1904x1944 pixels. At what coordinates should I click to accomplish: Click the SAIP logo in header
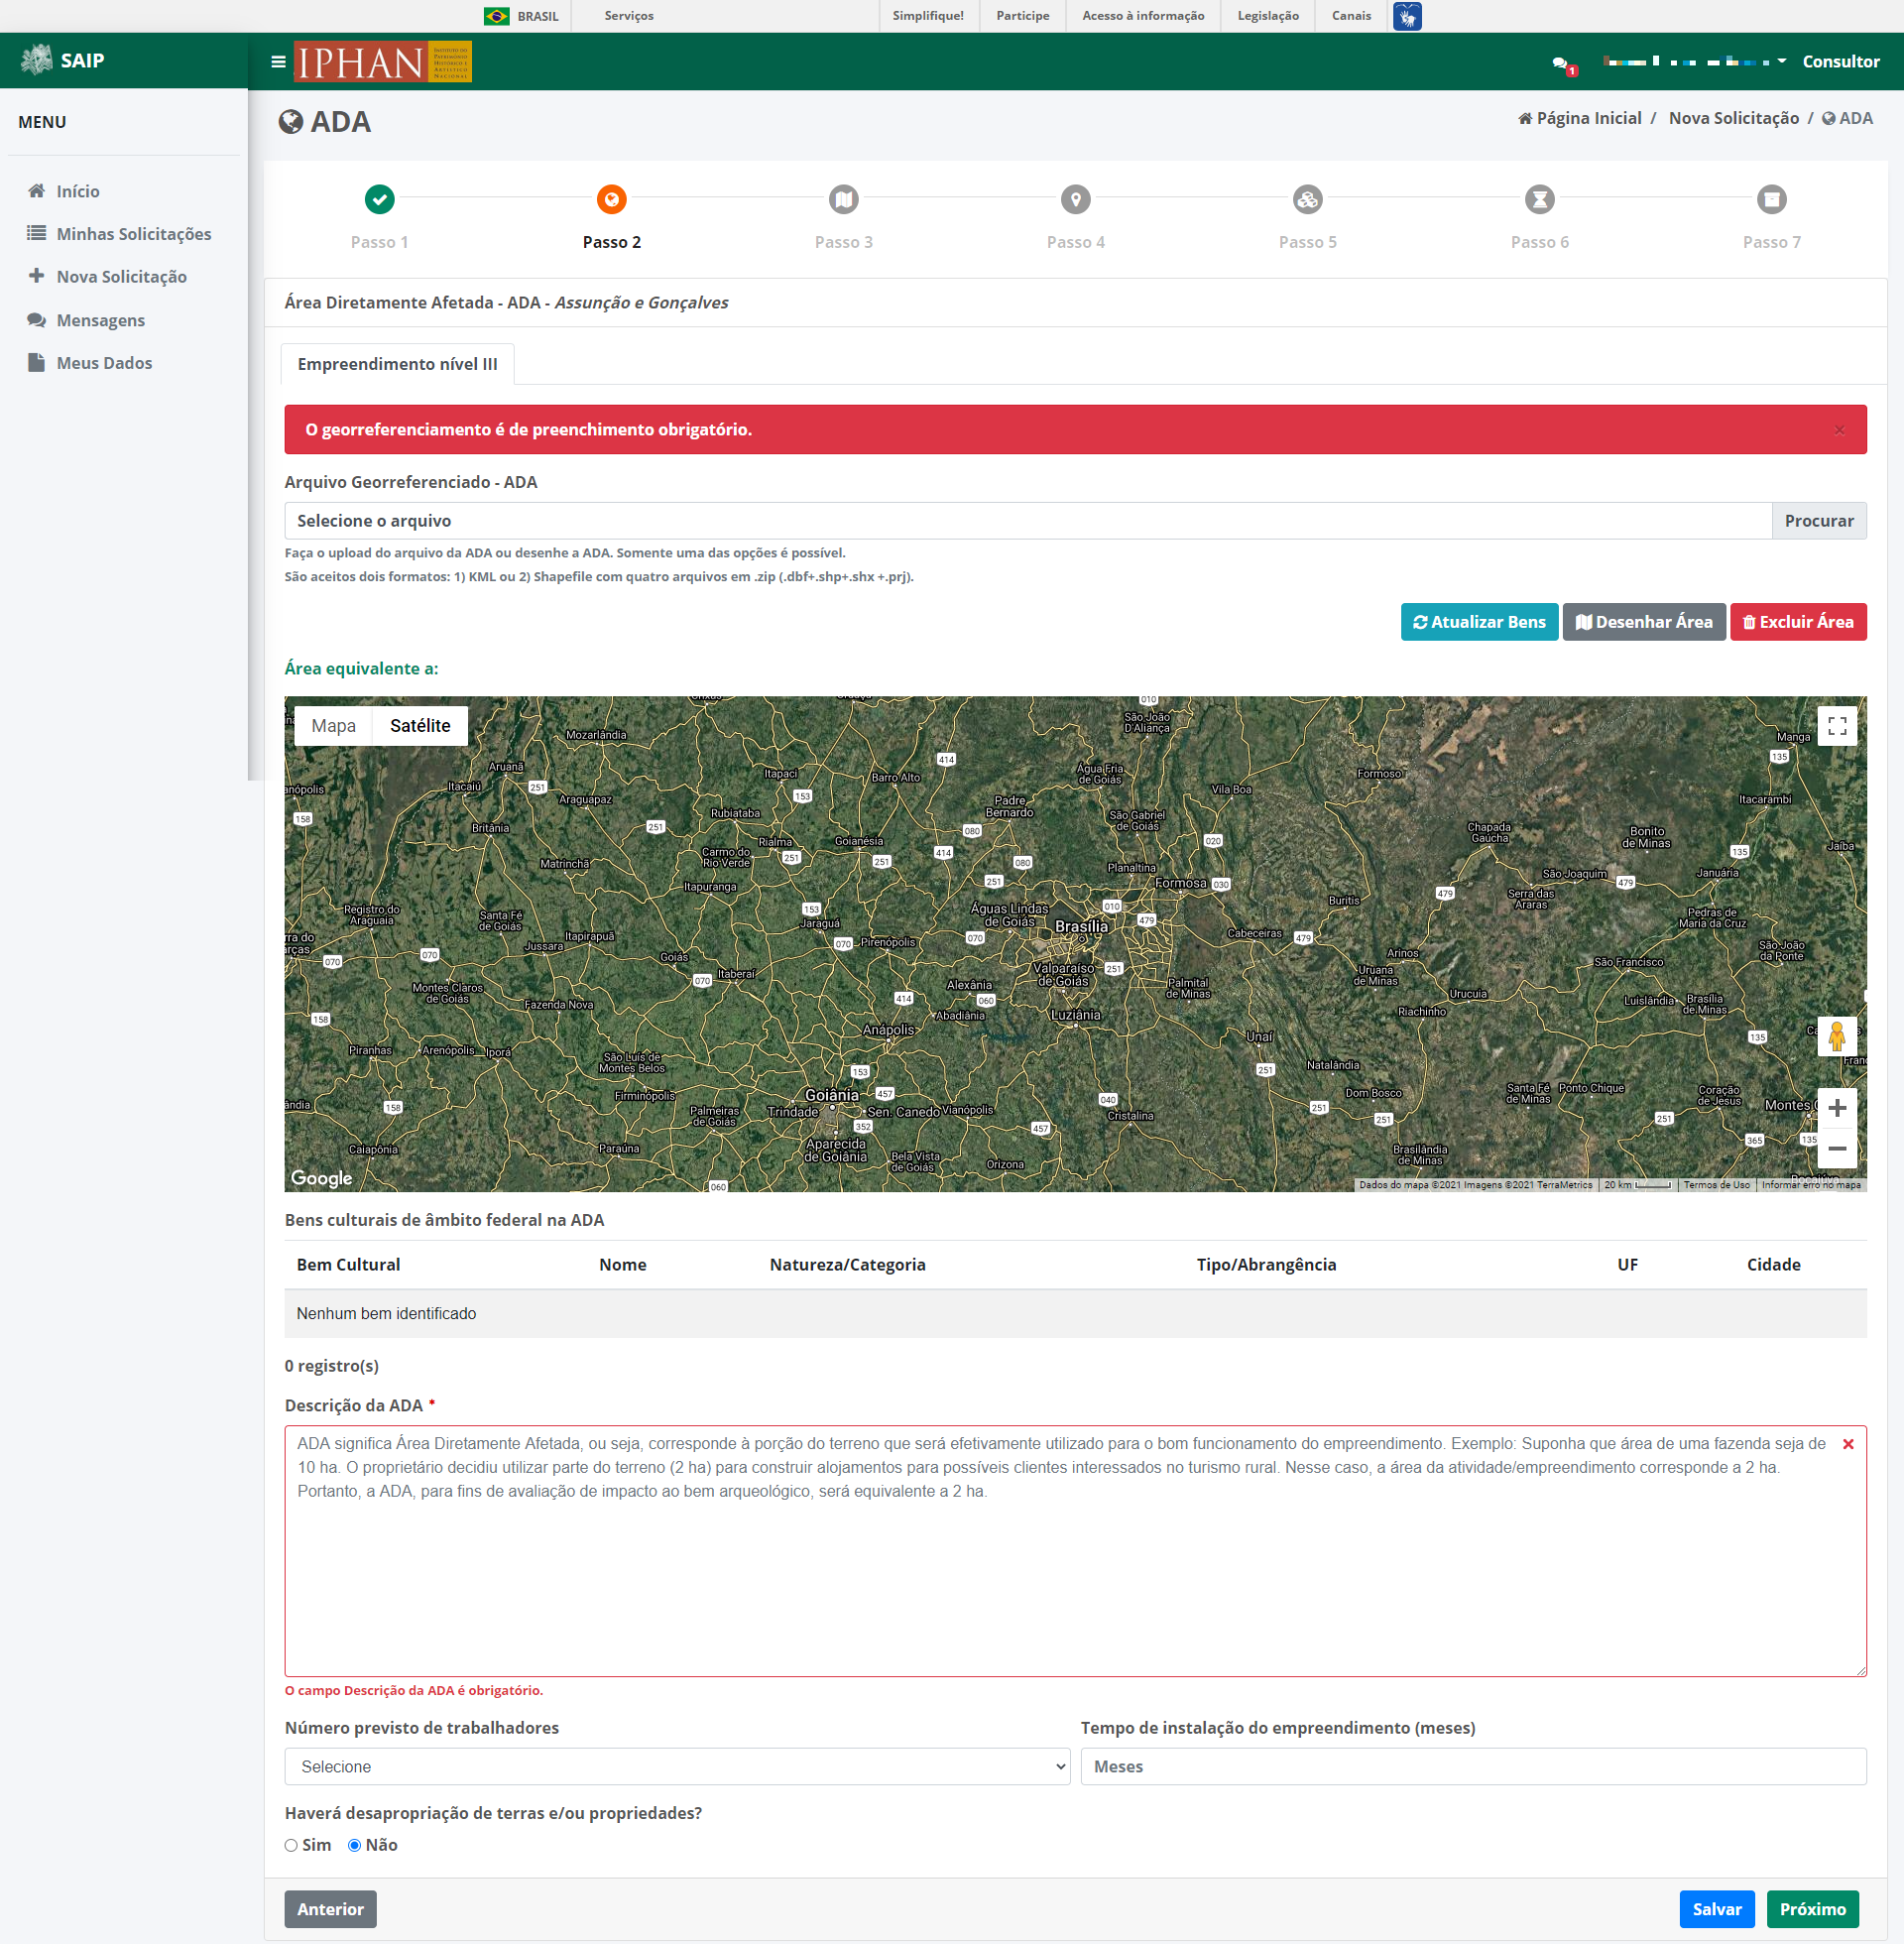[x=62, y=60]
